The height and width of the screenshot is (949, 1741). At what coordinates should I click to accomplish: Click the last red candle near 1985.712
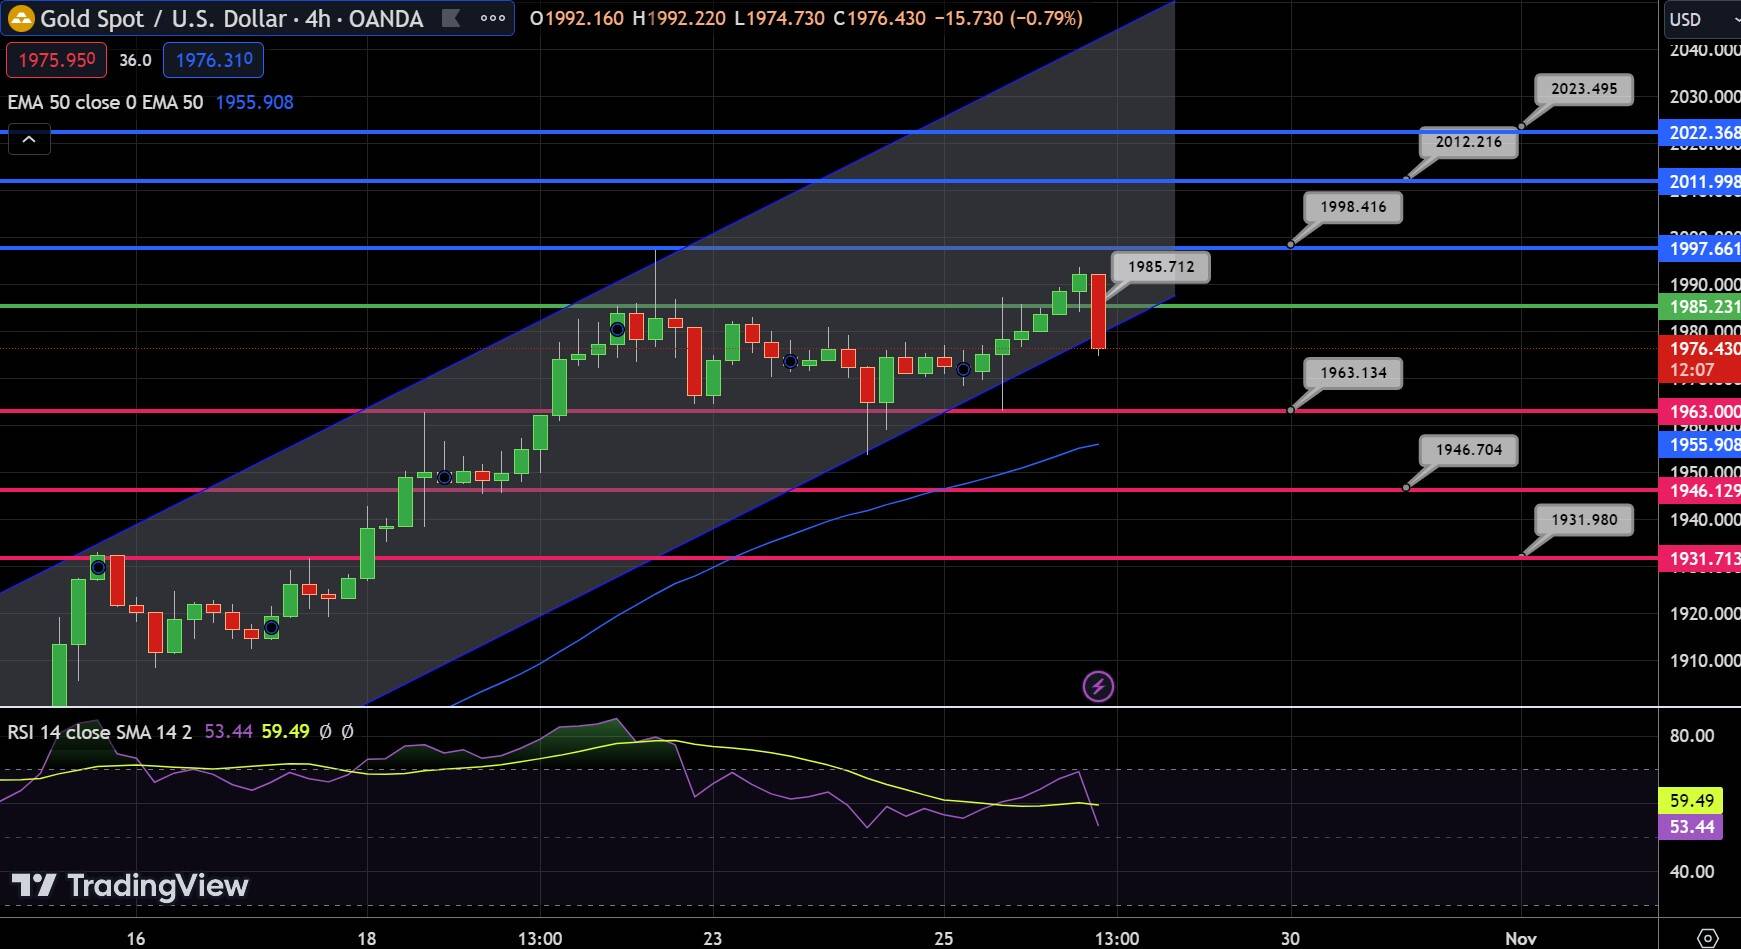(1098, 311)
